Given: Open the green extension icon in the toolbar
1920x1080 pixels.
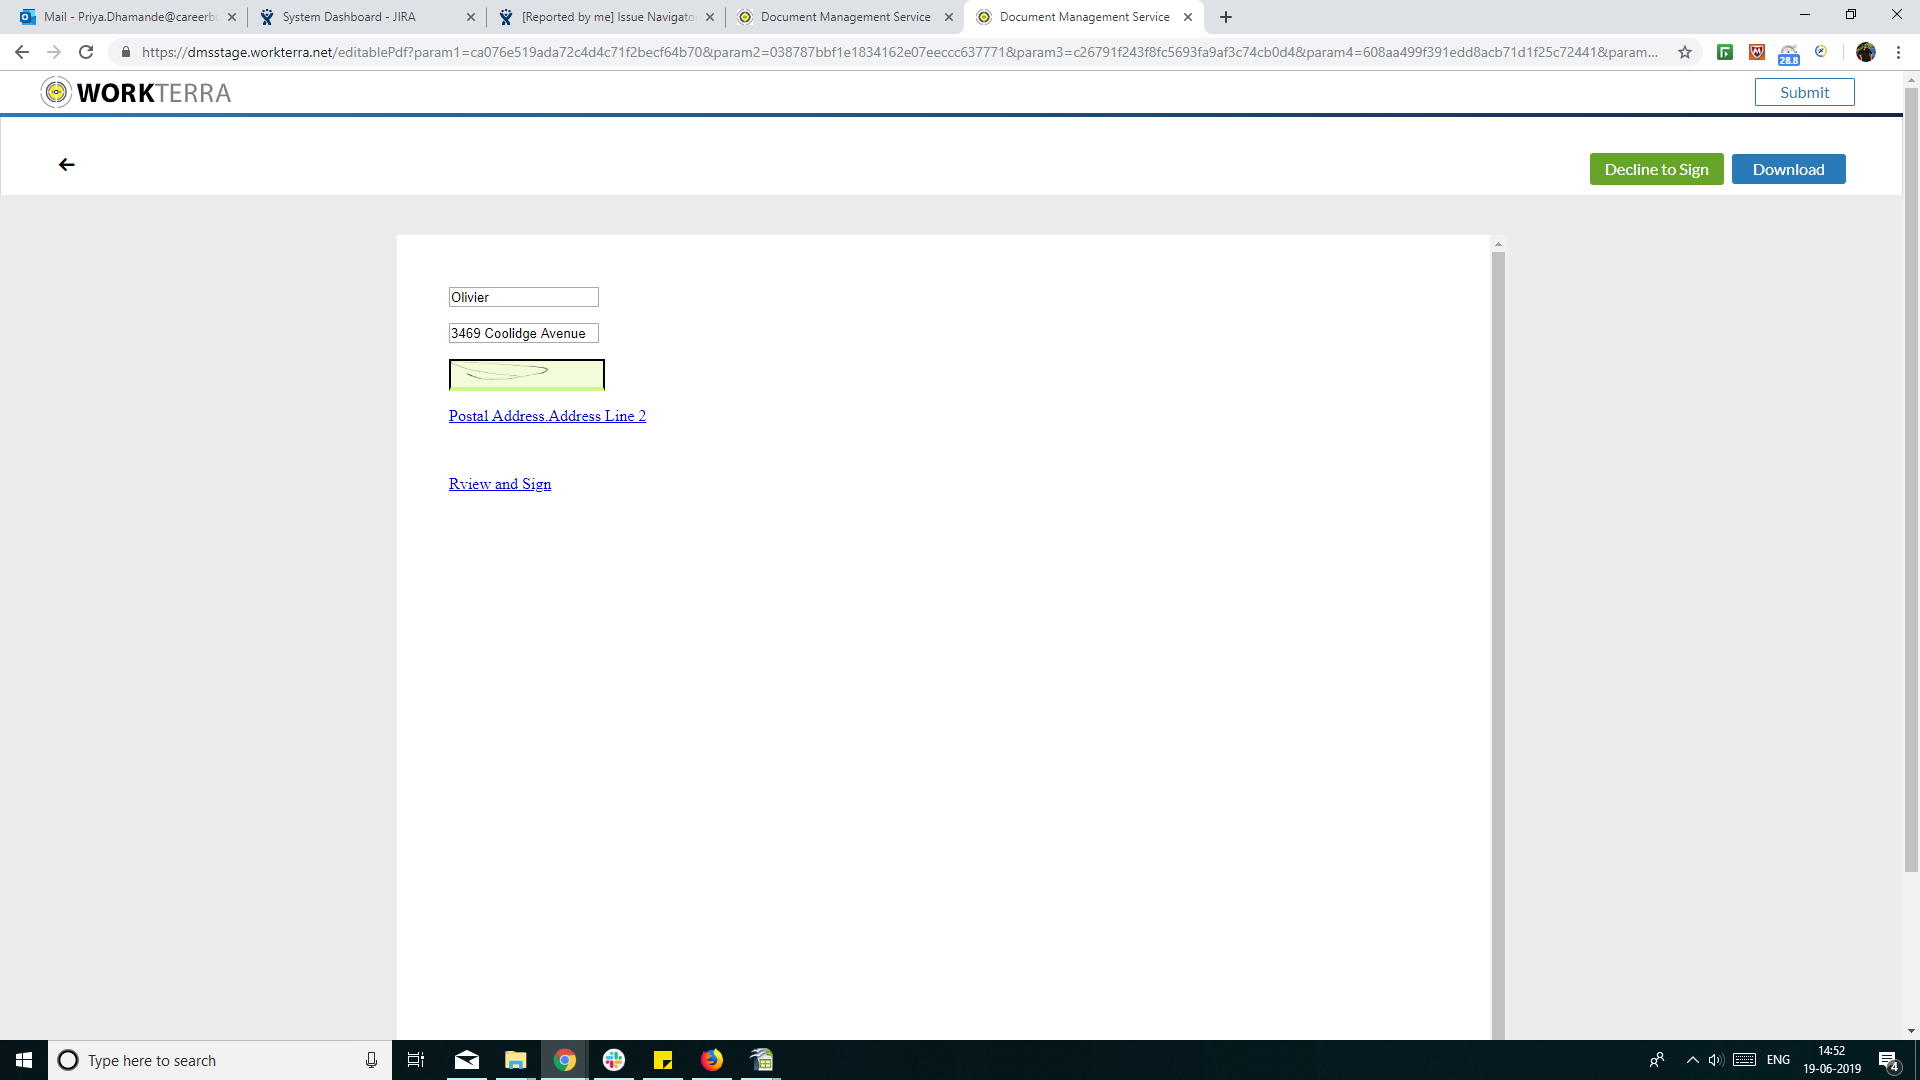Looking at the screenshot, I should click(1725, 52).
